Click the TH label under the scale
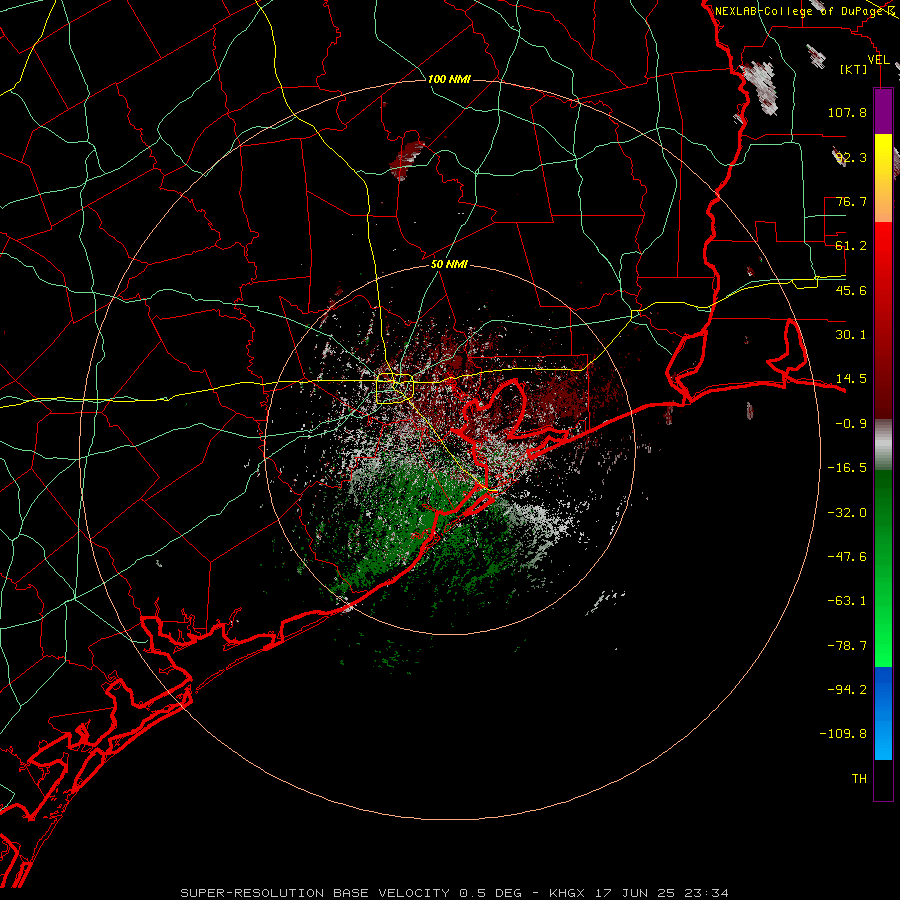The height and width of the screenshot is (900, 900). click(859, 779)
